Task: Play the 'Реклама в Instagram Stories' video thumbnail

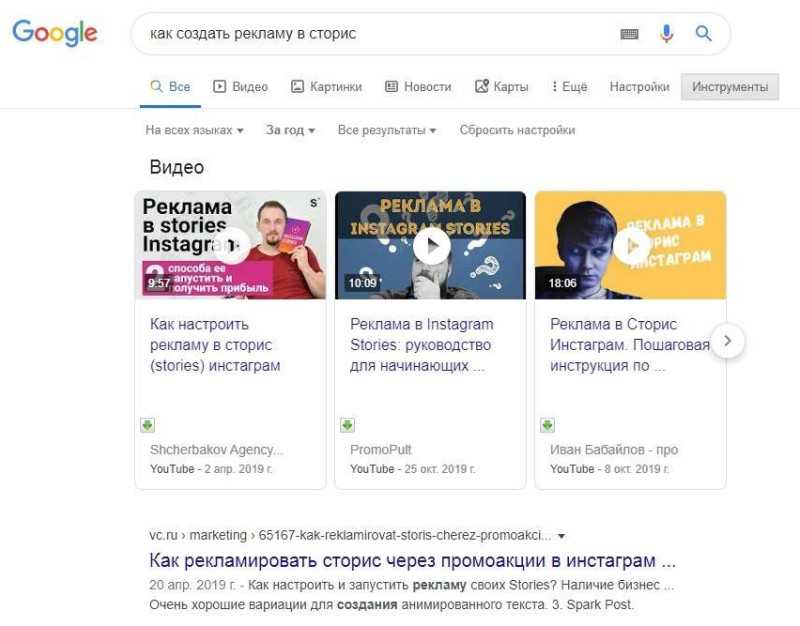Action: pyautogui.click(x=431, y=245)
